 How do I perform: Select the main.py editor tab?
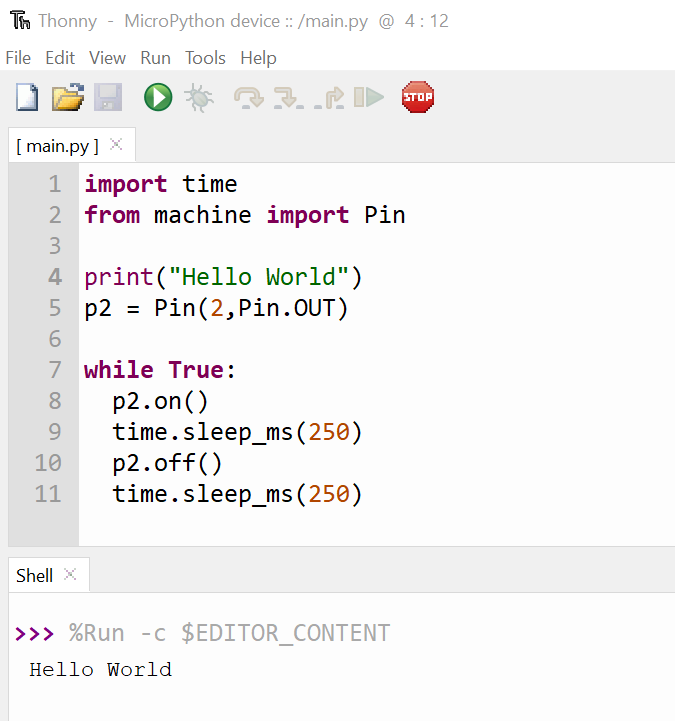[57, 146]
